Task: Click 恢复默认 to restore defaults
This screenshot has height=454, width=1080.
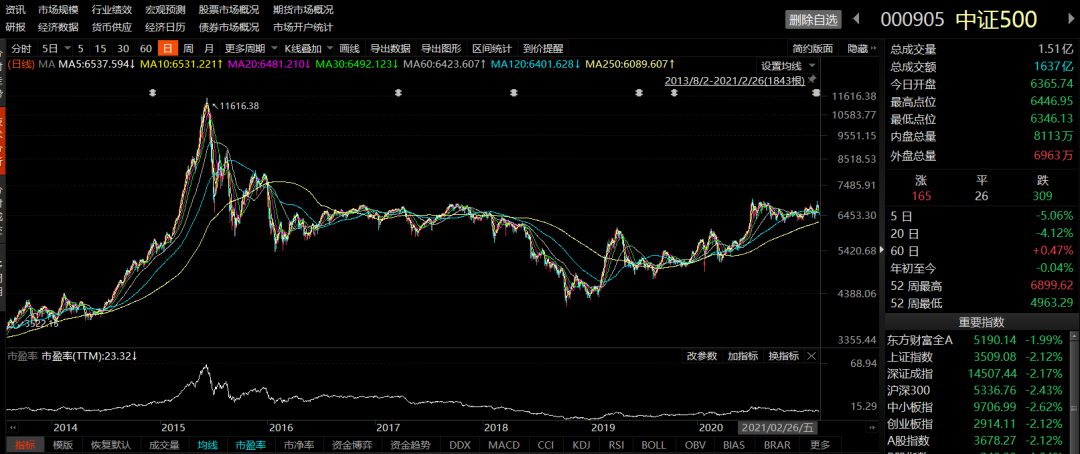Action: pos(111,445)
